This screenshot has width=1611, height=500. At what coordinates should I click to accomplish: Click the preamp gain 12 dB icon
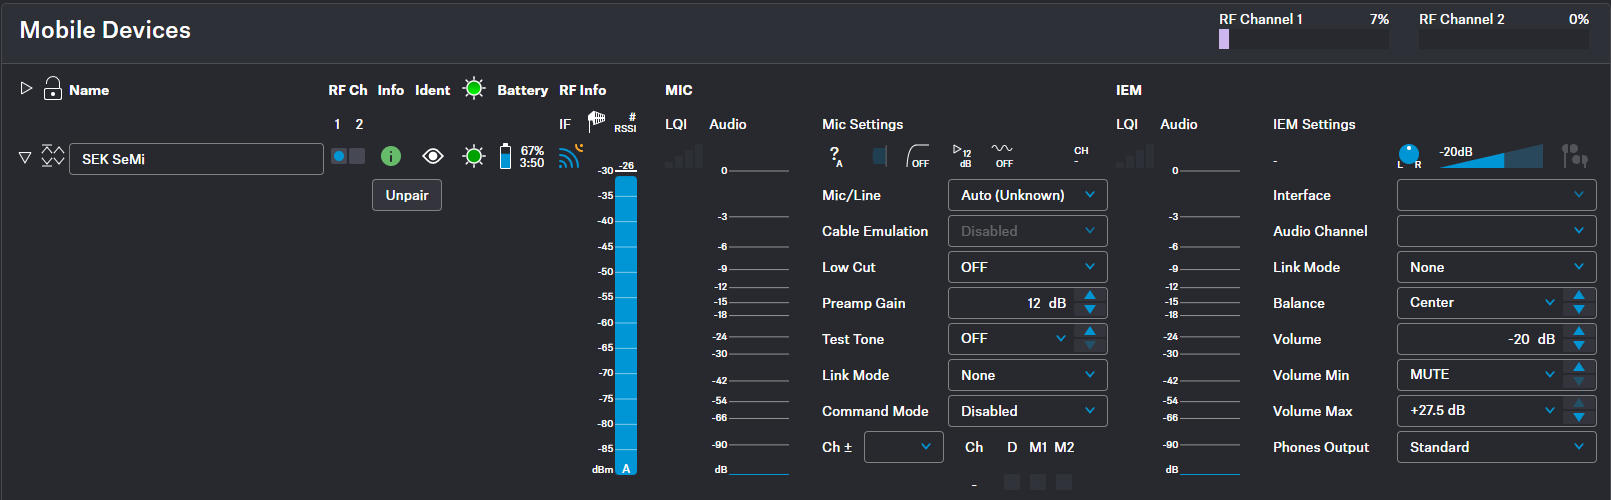[962, 156]
